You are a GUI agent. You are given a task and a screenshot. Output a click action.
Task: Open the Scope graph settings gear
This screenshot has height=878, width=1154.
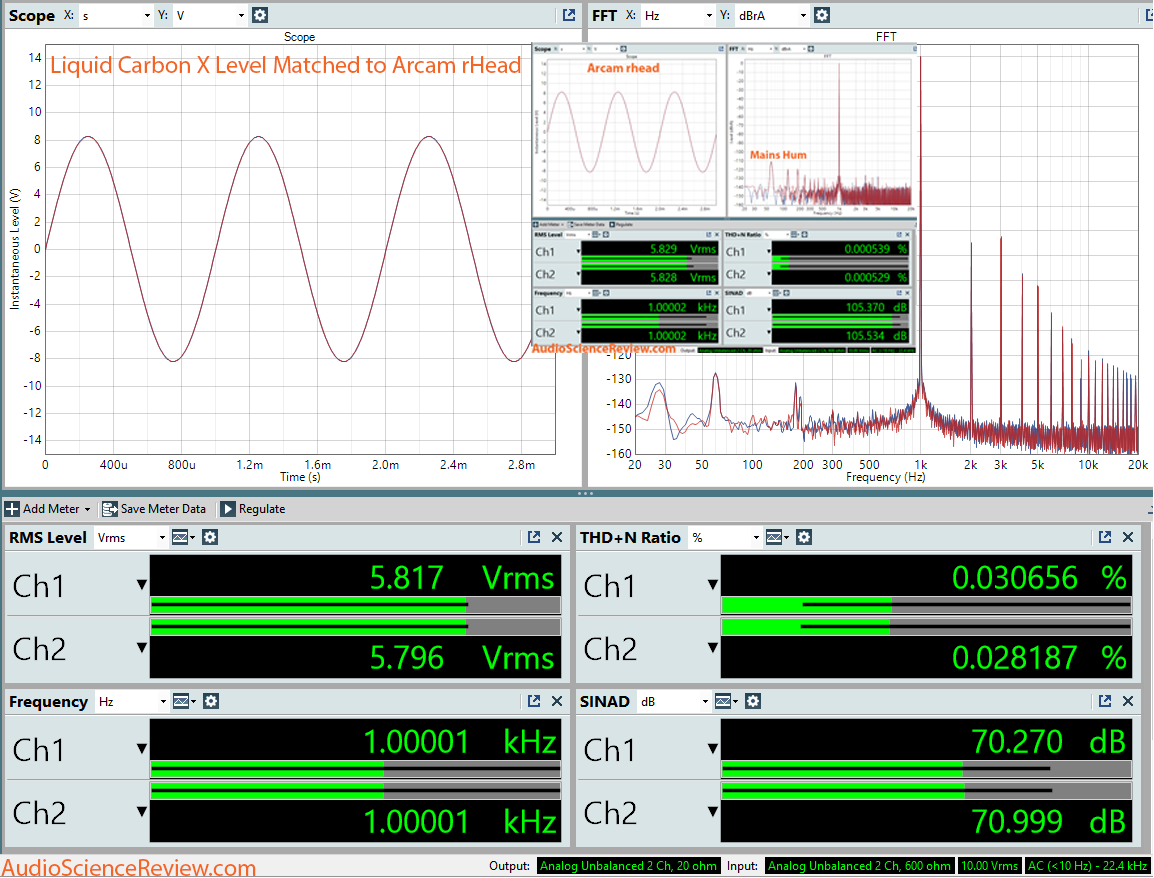coord(260,15)
